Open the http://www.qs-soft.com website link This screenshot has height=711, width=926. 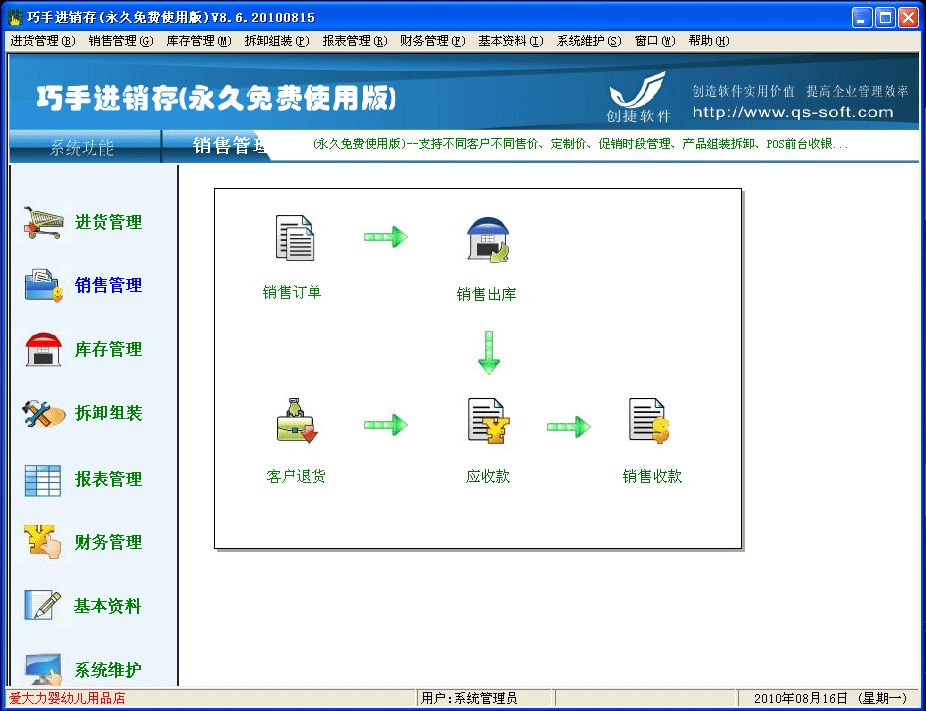pyautogui.click(x=793, y=112)
